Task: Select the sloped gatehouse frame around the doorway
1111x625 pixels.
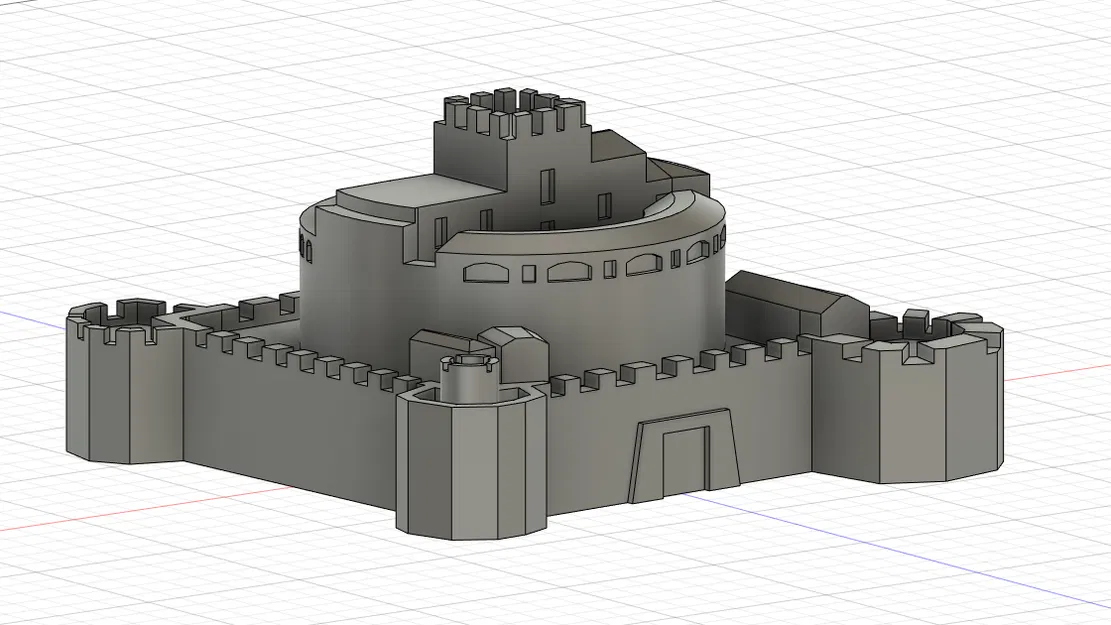Action: (x=685, y=454)
